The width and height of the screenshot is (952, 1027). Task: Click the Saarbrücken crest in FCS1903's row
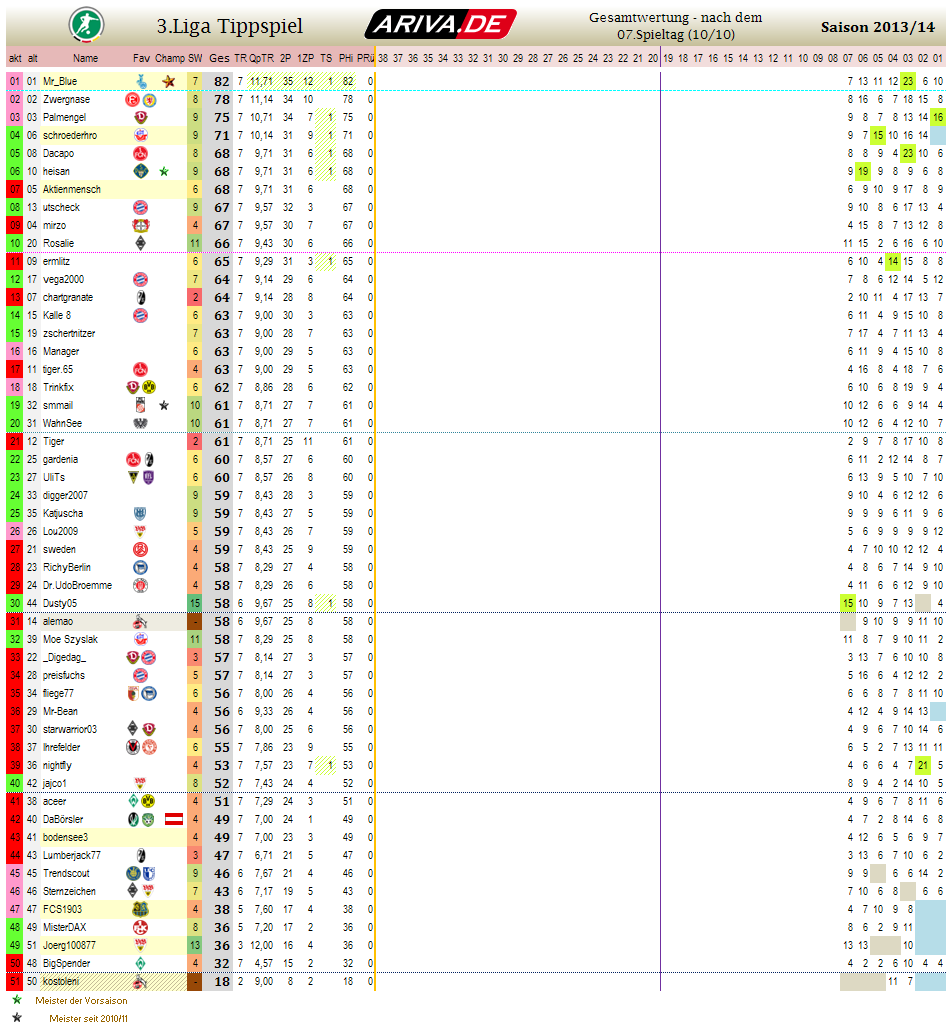pos(141,909)
